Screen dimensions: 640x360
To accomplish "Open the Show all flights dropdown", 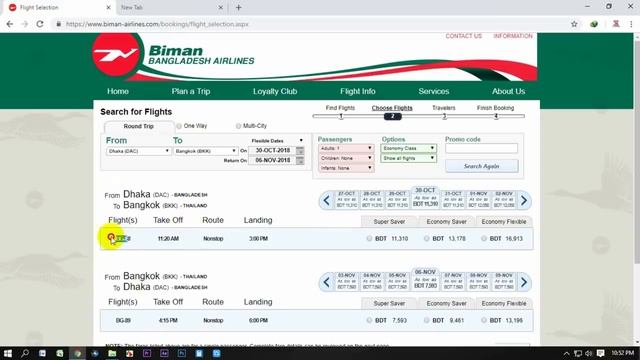I will coord(408,158).
